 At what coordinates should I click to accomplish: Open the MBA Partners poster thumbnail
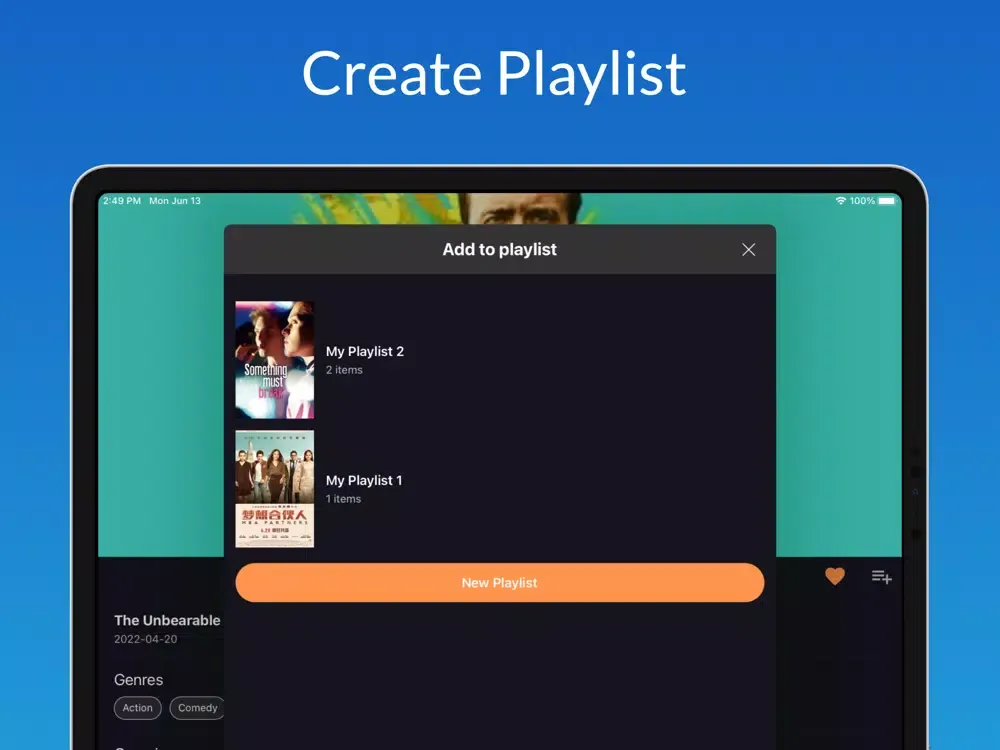coord(274,489)
